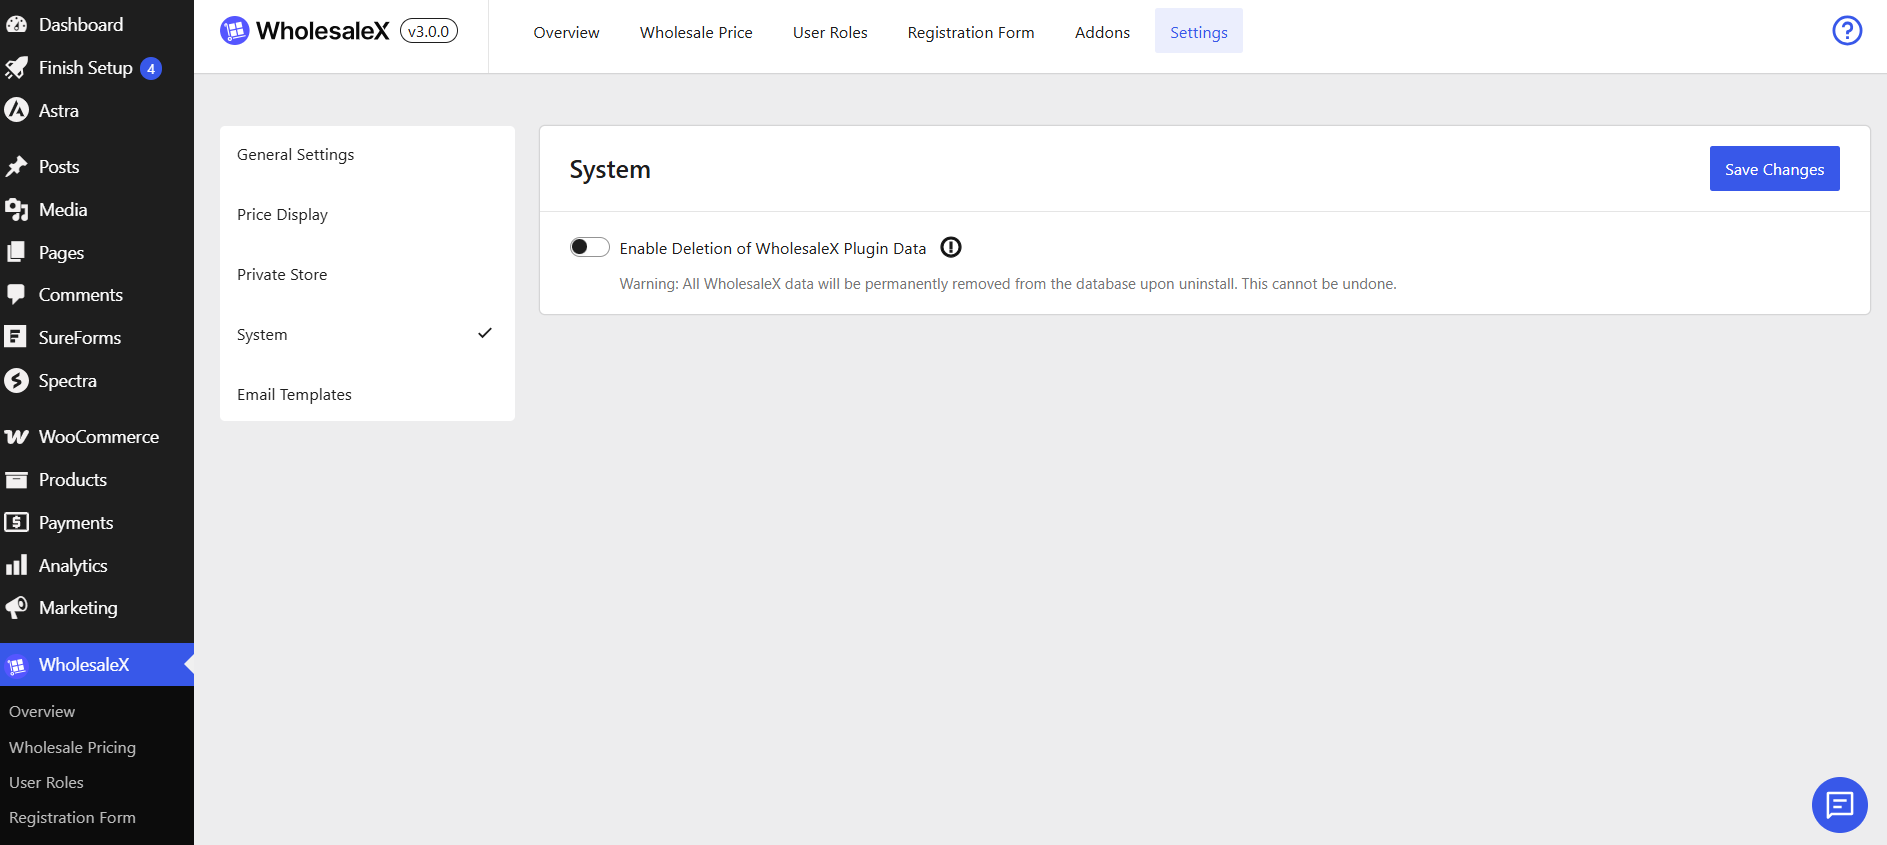
Task: Click the SureForms menu label
Action: pyautogui.click(x=80, y=338)
